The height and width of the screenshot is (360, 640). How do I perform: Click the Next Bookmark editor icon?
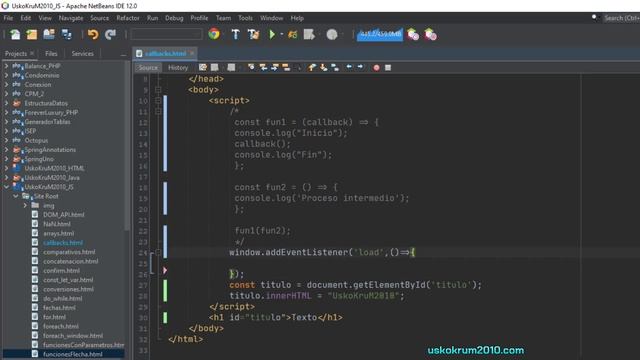tap(324, 67)
